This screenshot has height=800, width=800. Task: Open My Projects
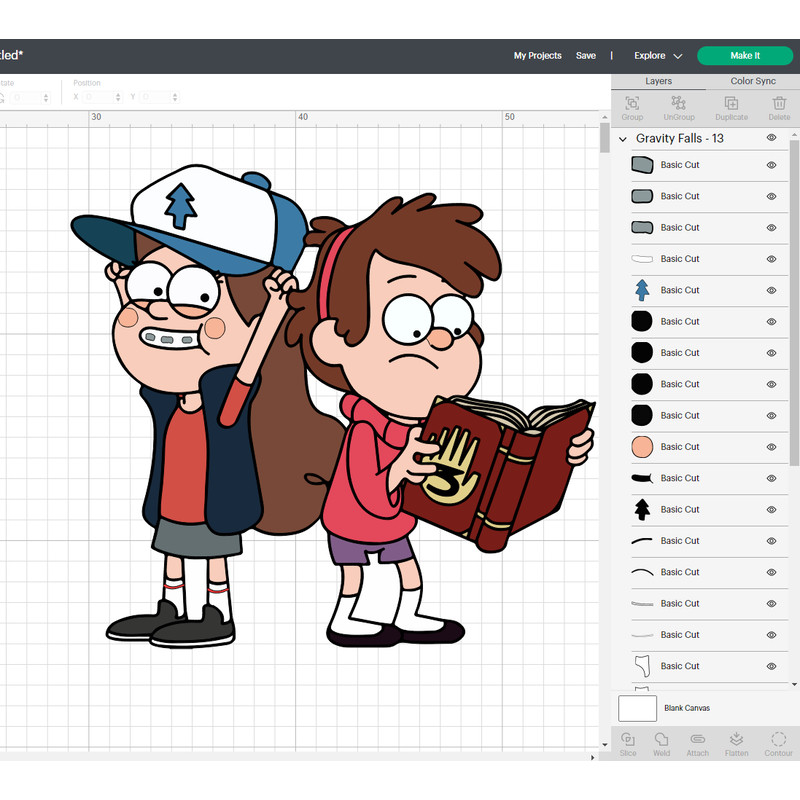pos(537,56)
